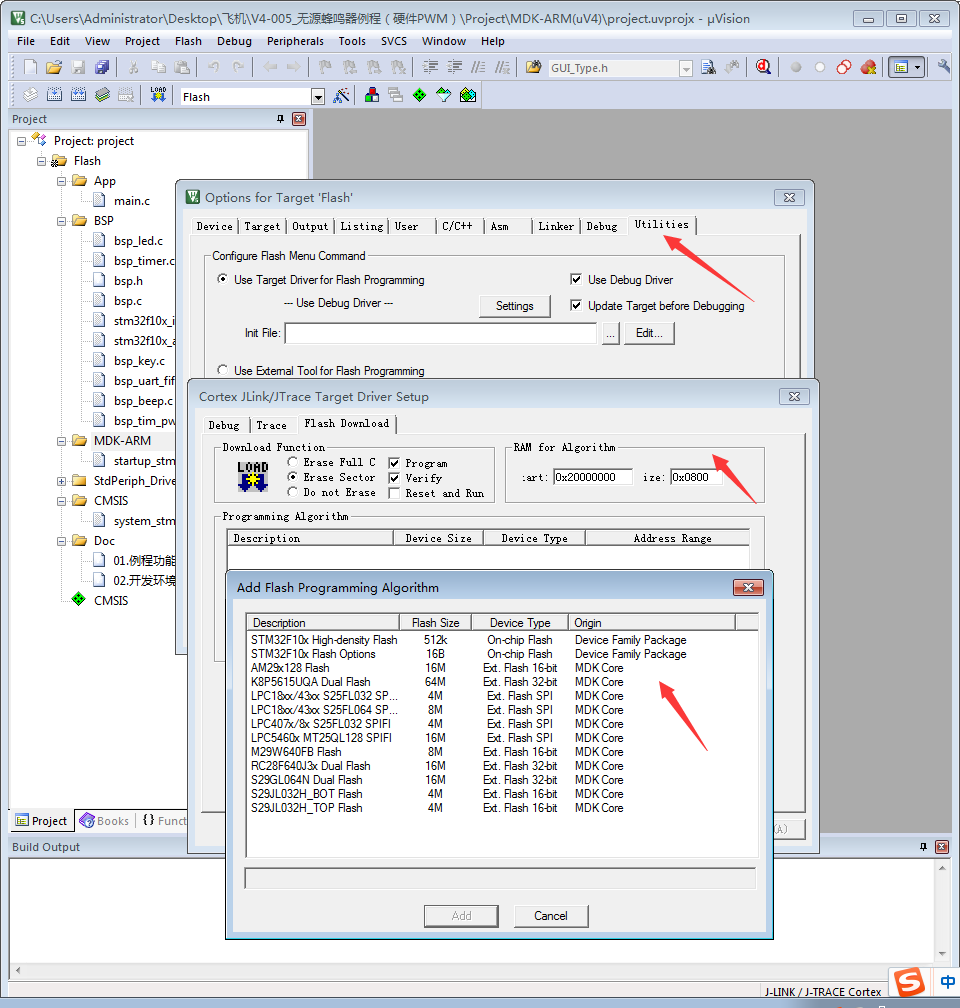960x1008 pixels.
Task: Uncheck the Verify checkbox
Action: click(x=394, y=478)
